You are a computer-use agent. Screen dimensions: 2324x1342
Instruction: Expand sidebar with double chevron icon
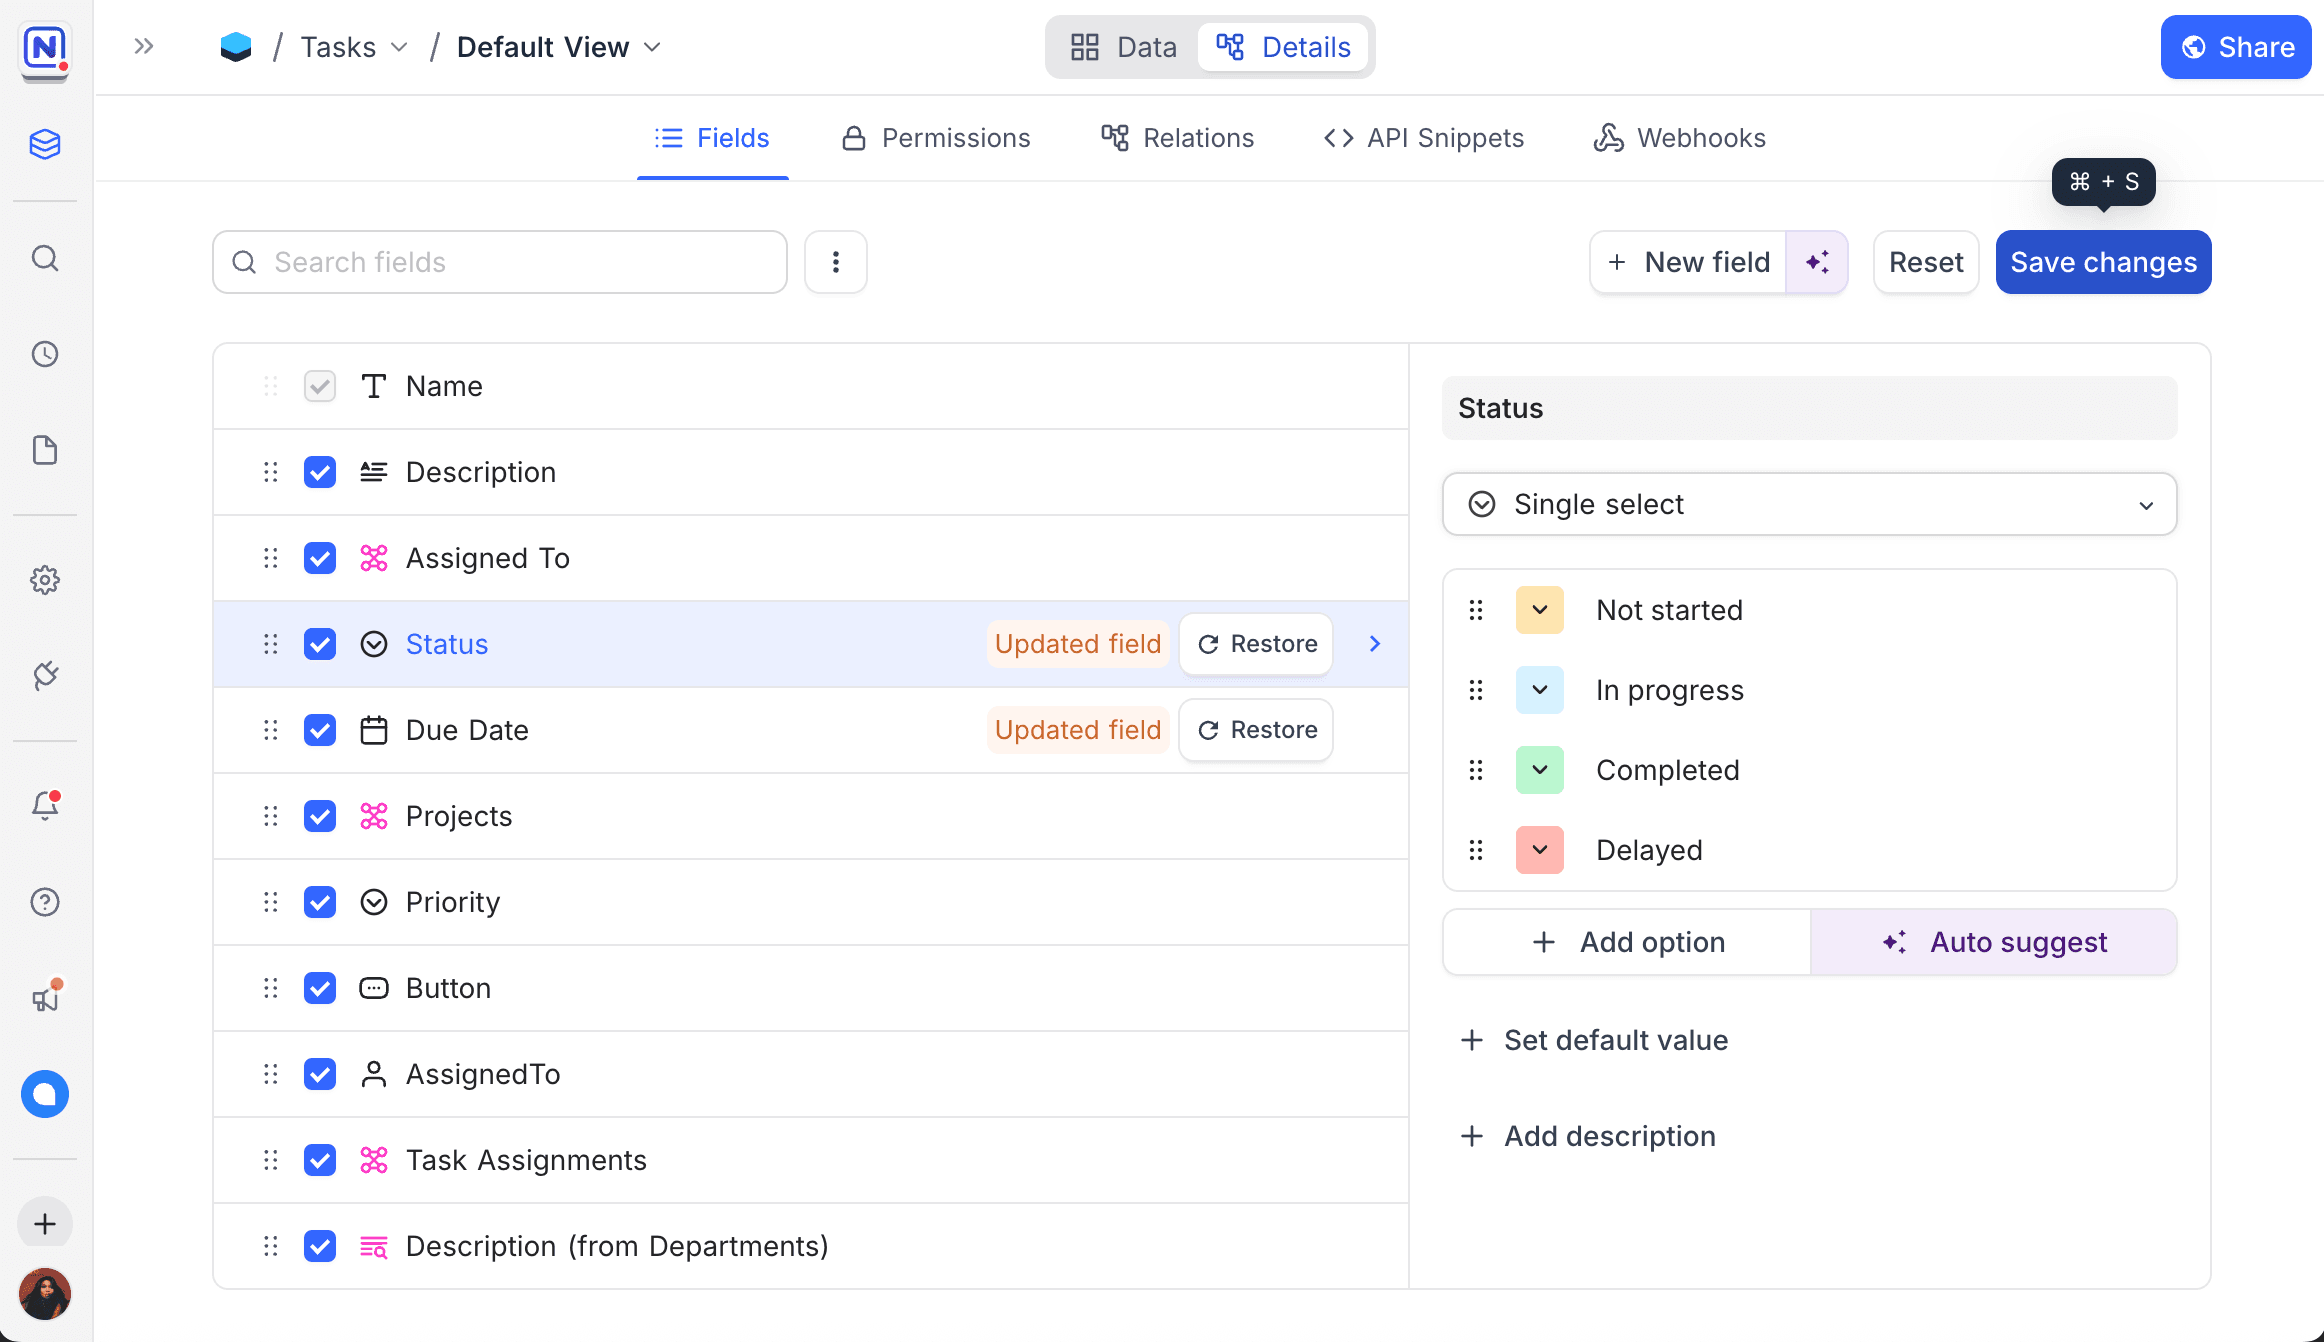tap(144, 46)
